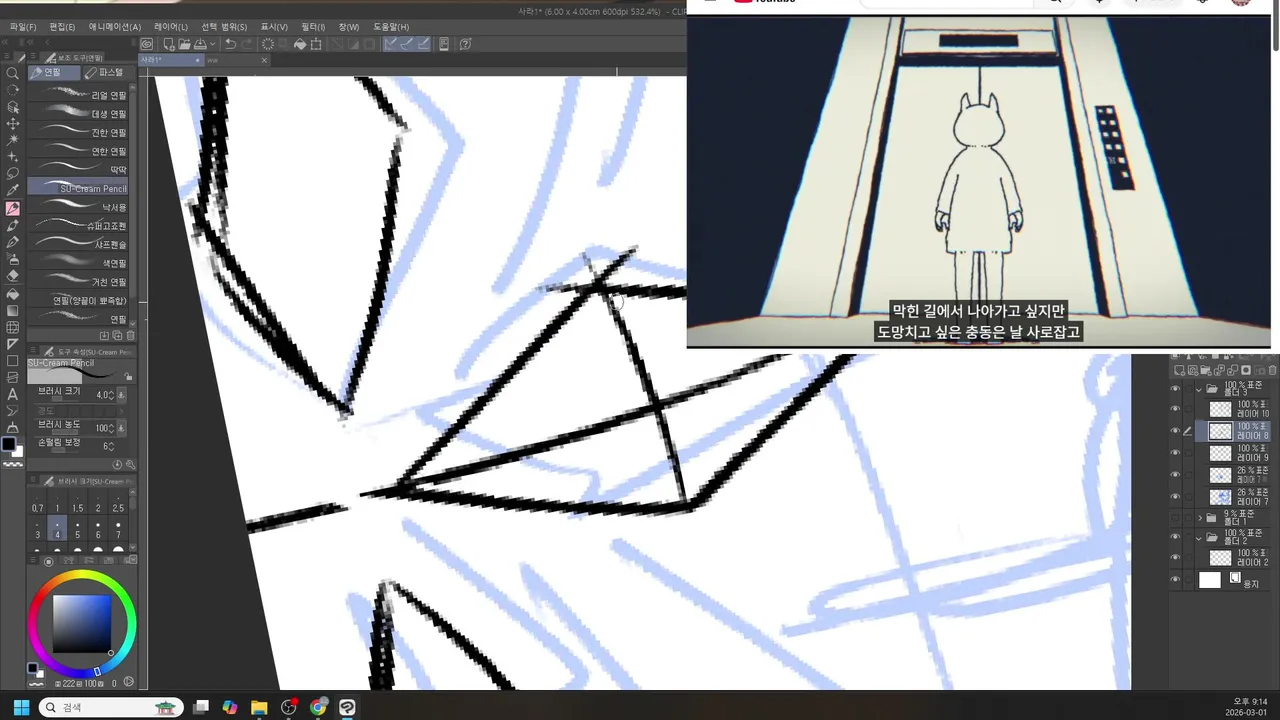Collapse the 폴더 2 layer folder
Image resolution: width=1280 pixels, height=720 pixels.
(x=1199, y=538)
